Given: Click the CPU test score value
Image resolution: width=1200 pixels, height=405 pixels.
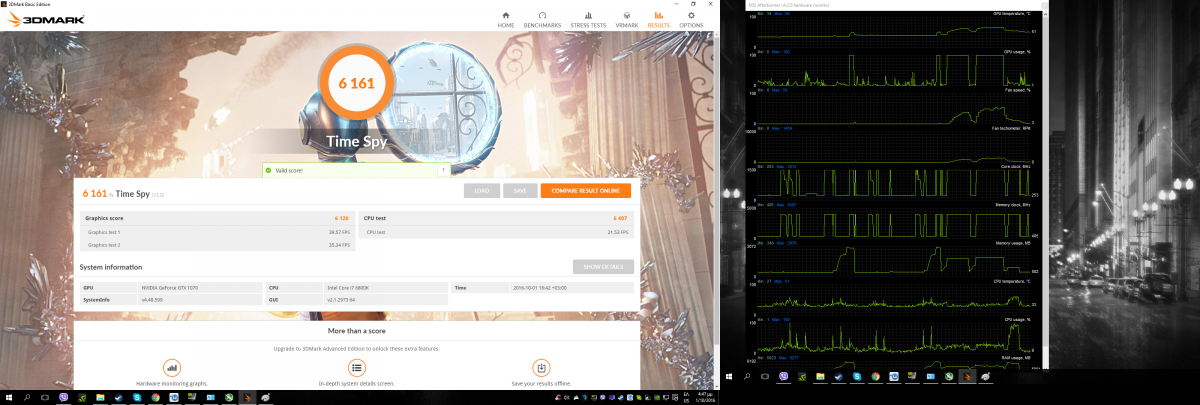Looking at the screenshot, I should coord(619,217).
